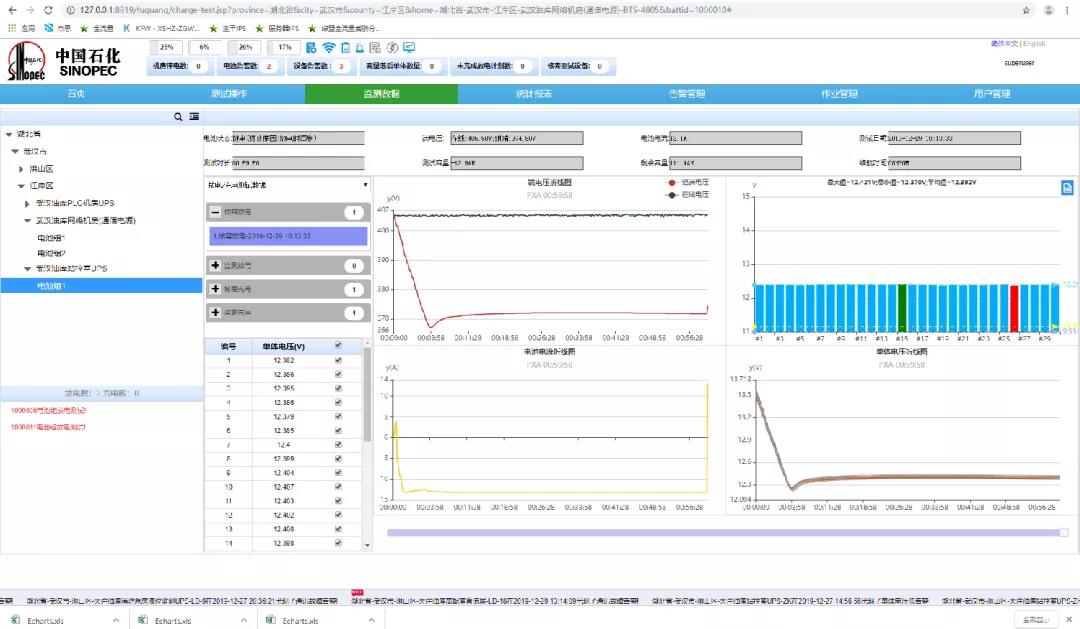Export bar chart with the save icon

(1067, 188)
